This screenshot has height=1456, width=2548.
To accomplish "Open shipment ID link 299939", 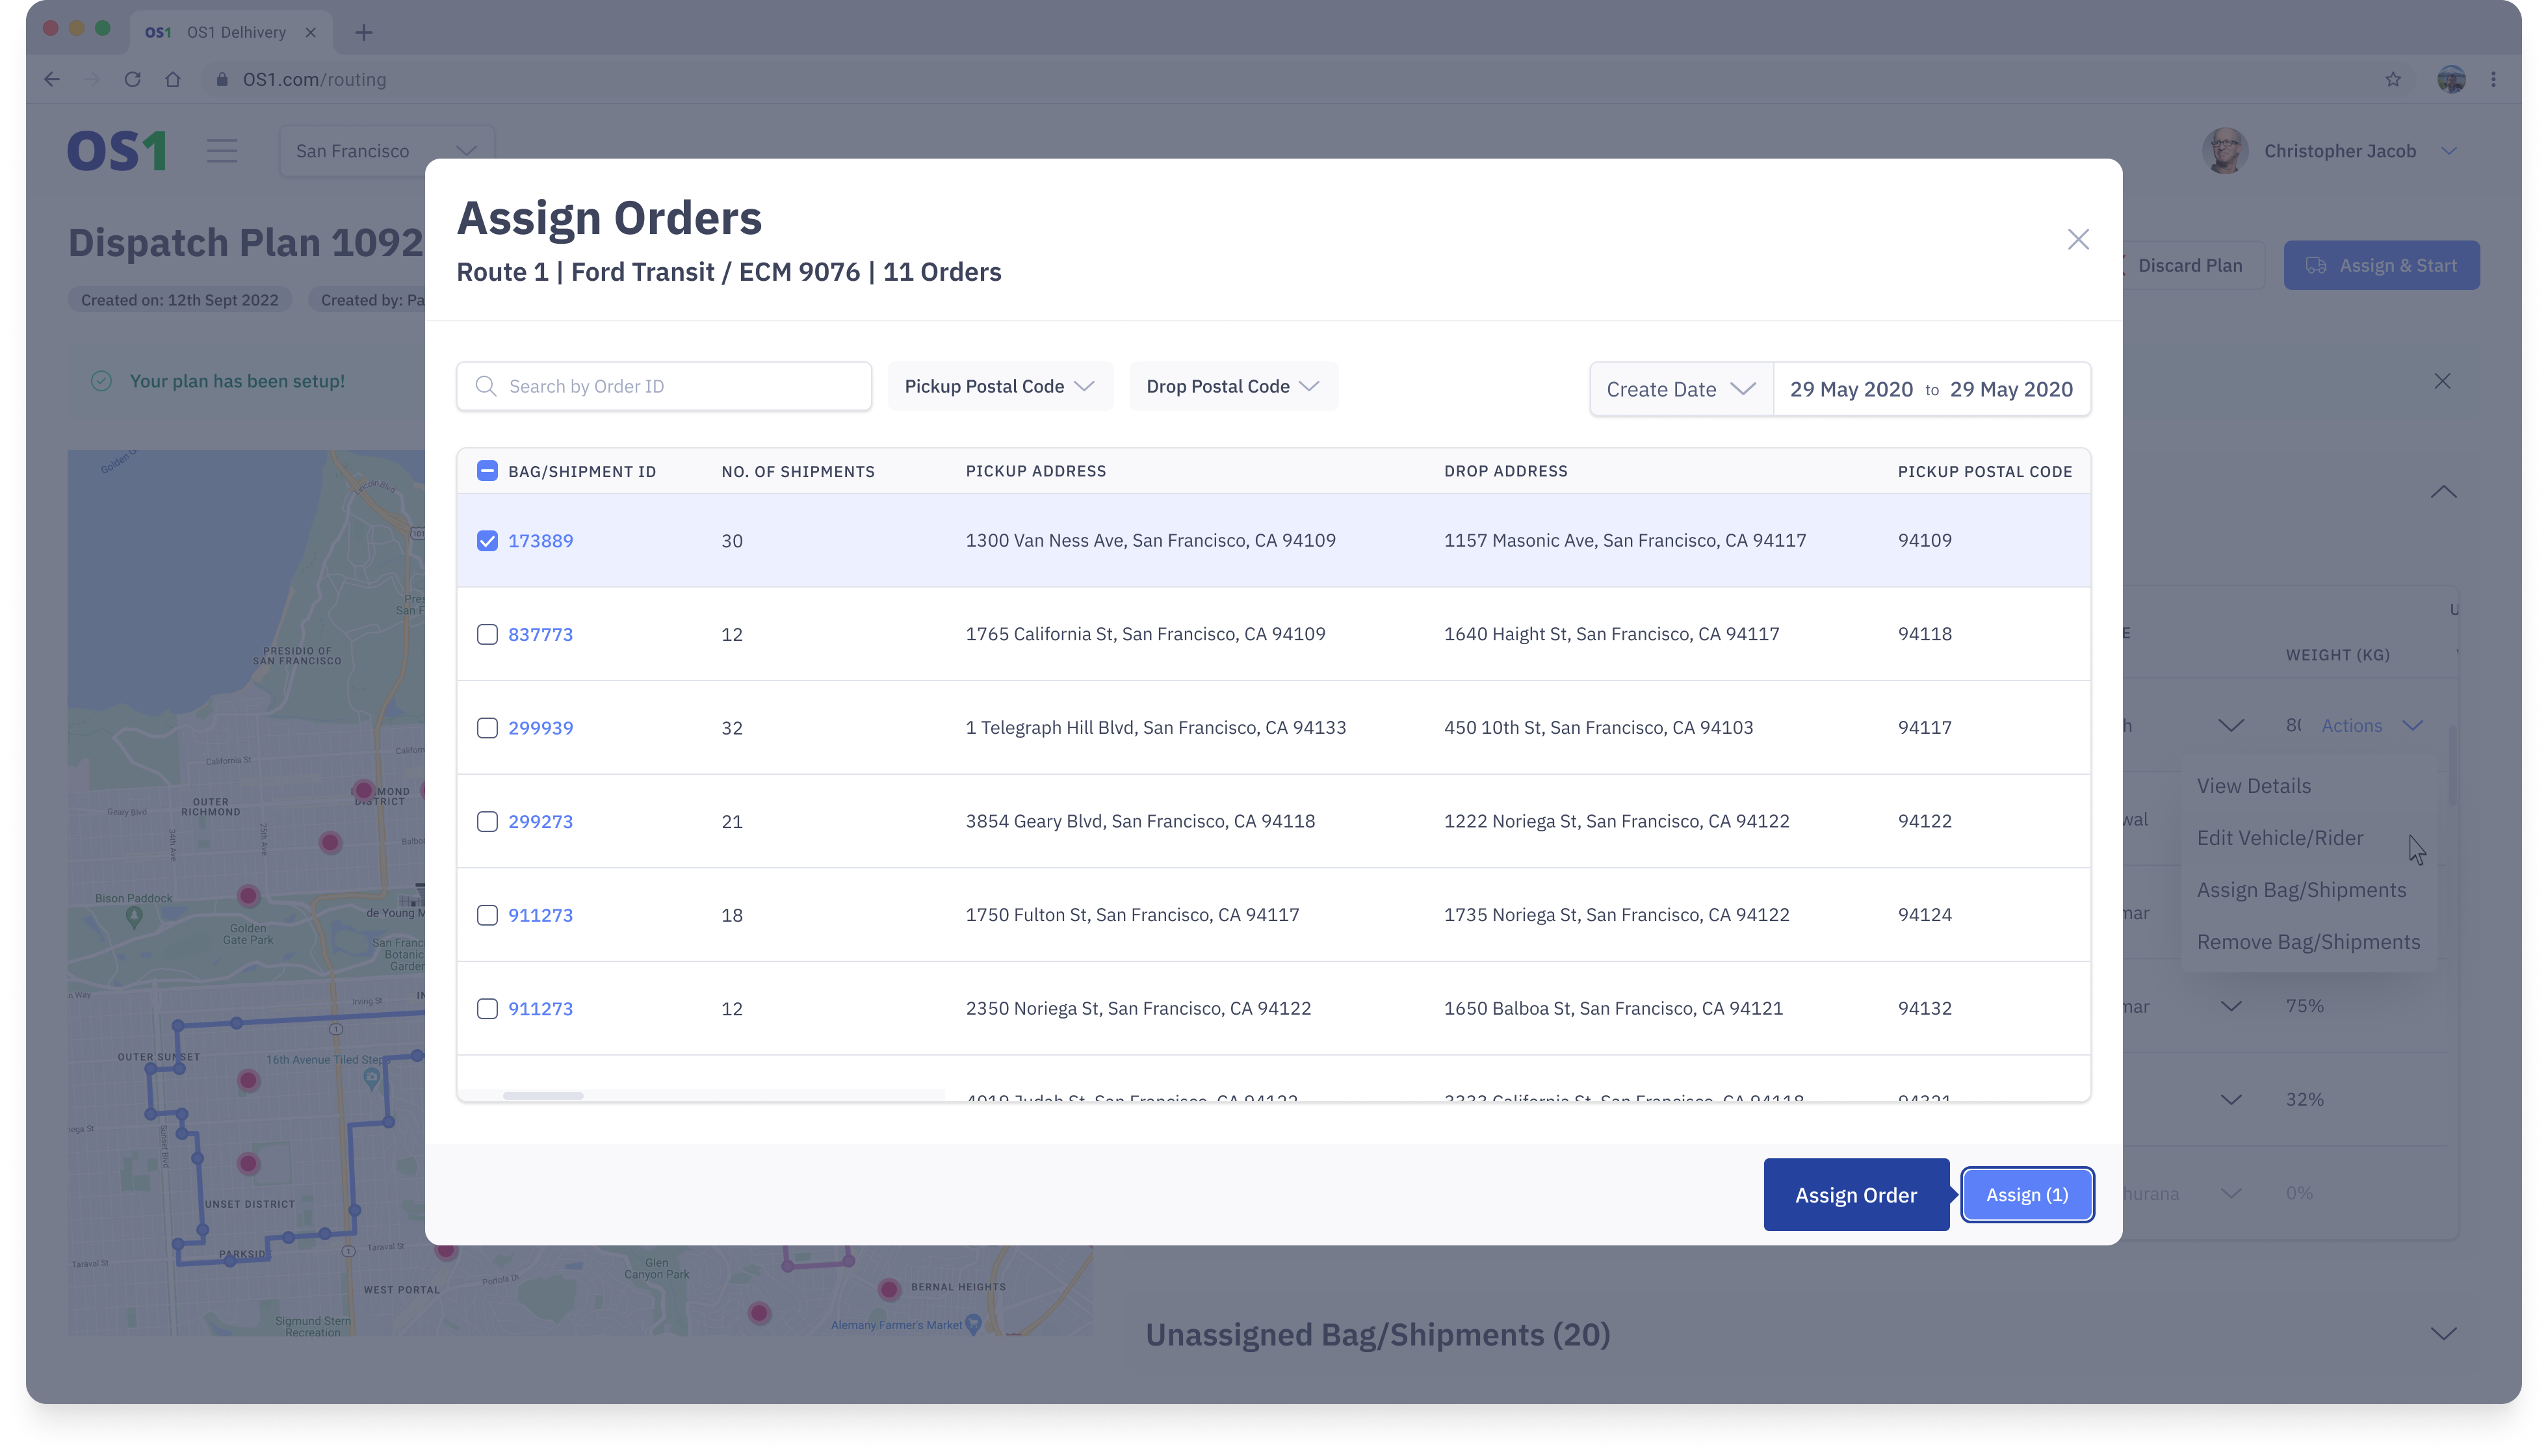I will [540, 728].
